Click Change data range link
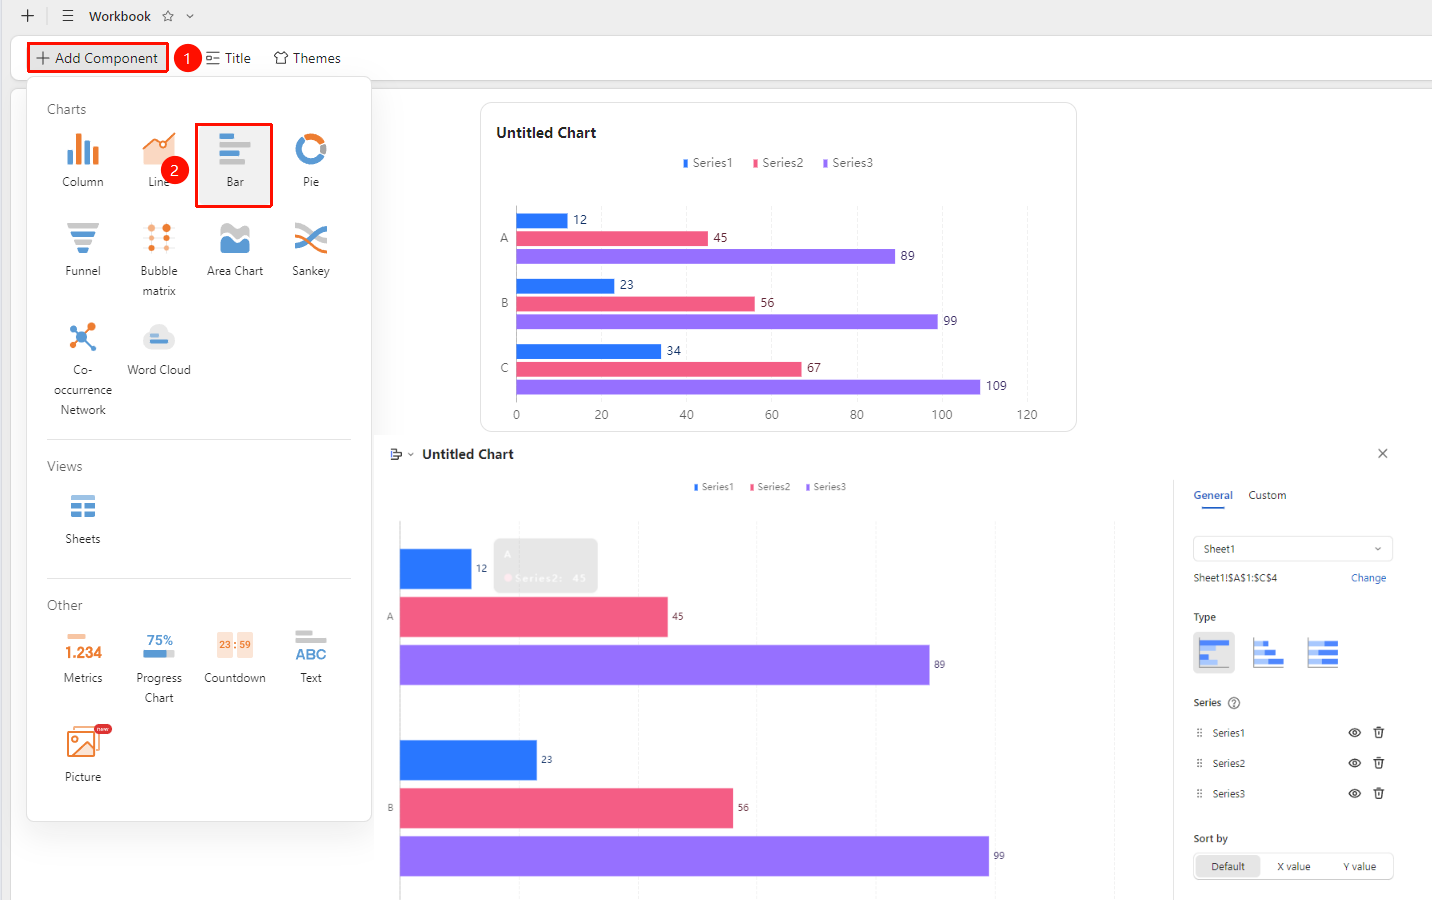Image resolution: width=1432 pixels, height=900 pixels. point(1368,578)
